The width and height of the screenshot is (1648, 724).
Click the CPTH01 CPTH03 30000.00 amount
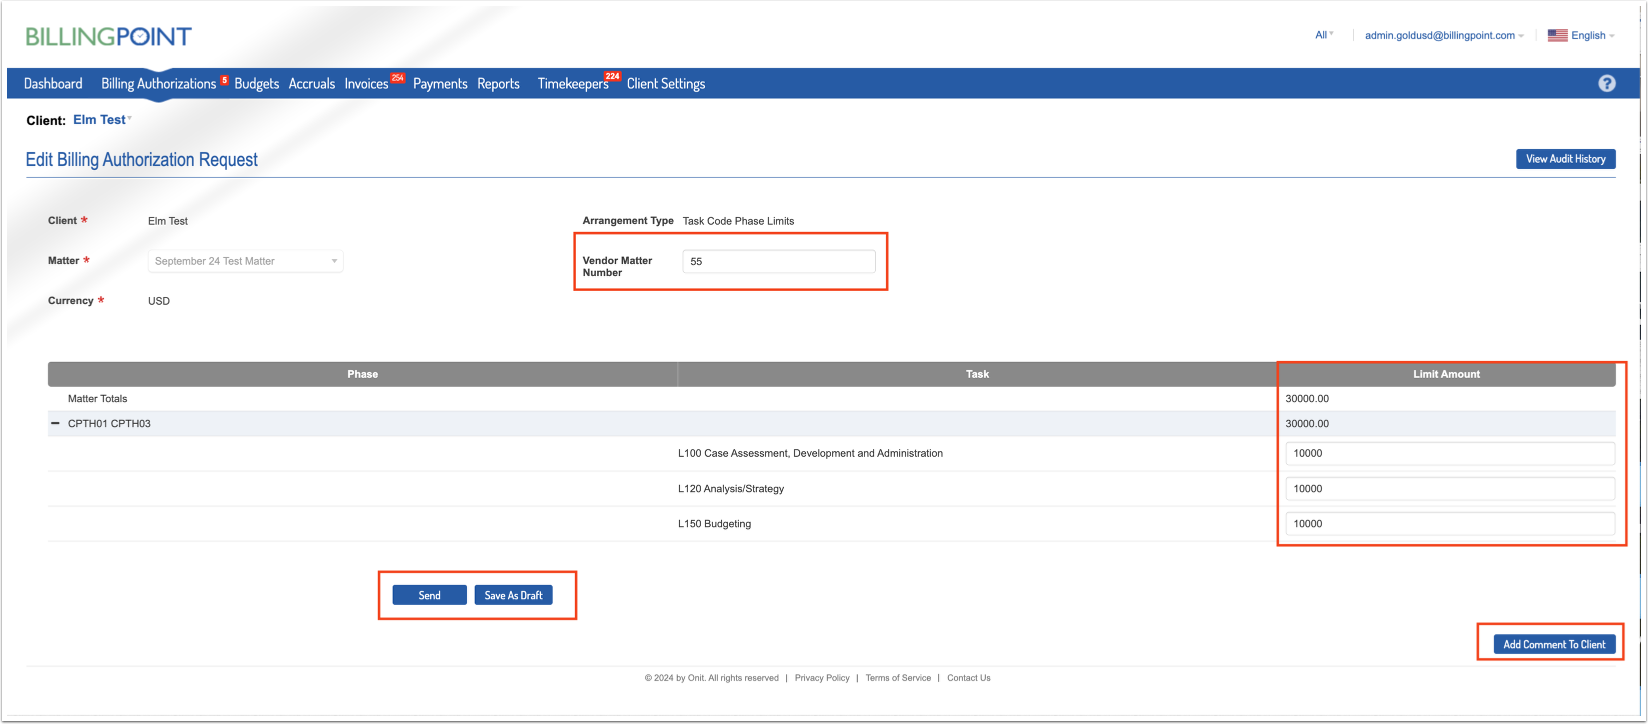[x=1307, y=424]
